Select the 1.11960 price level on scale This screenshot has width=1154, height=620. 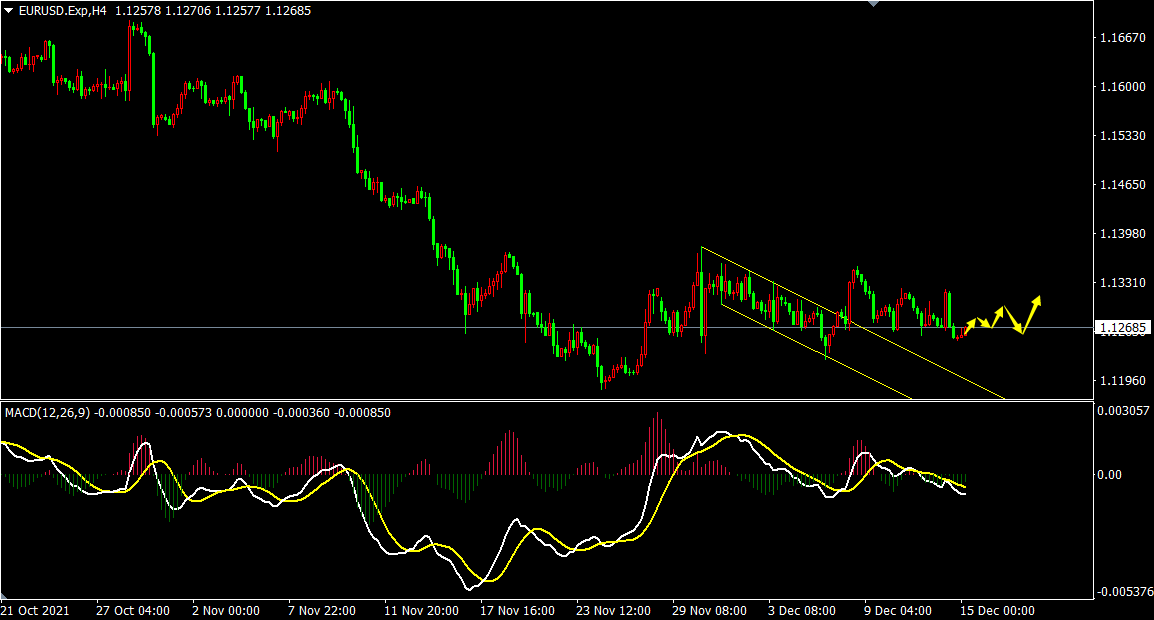(1121, 381)
